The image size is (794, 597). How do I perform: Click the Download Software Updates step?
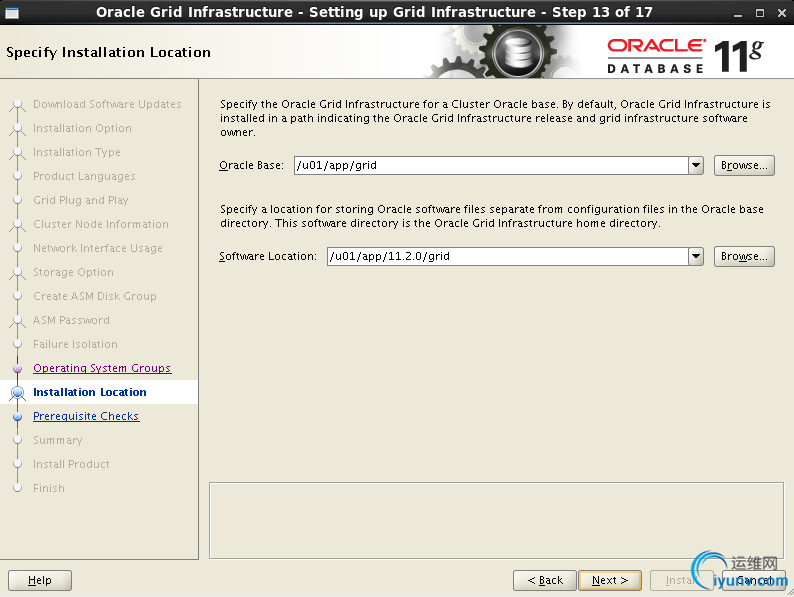(x=107, y=104)
